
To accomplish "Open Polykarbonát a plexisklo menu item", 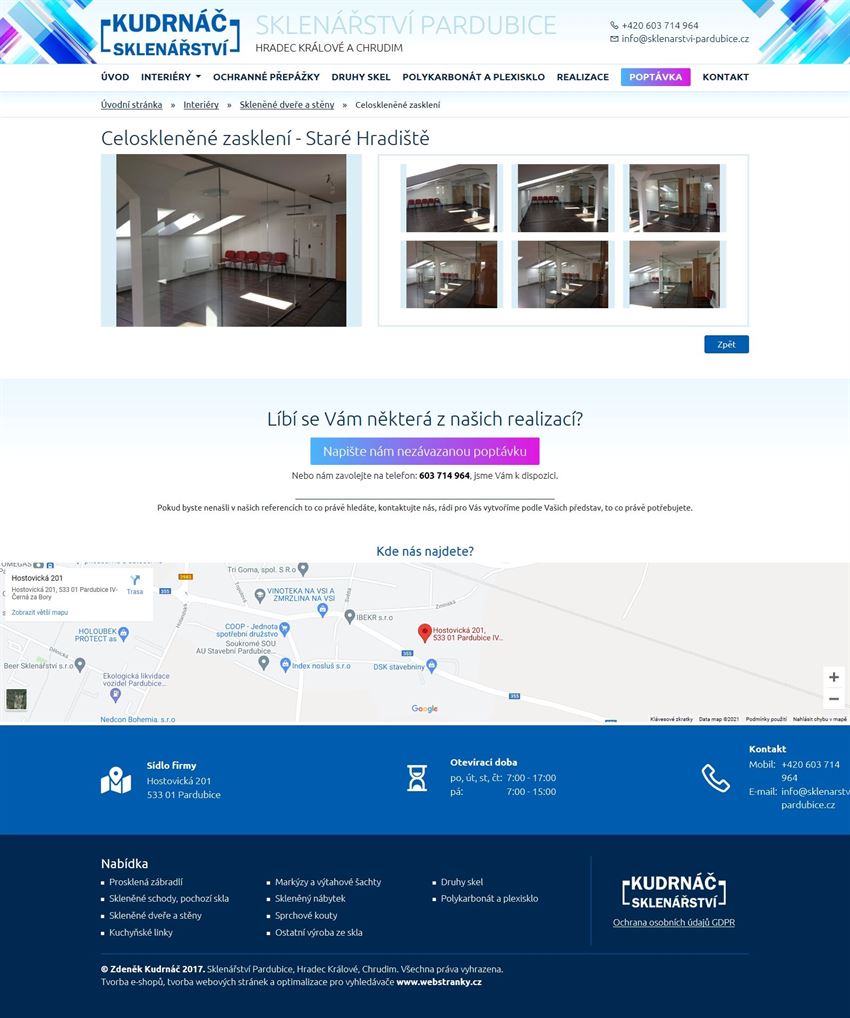I will [473, 77].
